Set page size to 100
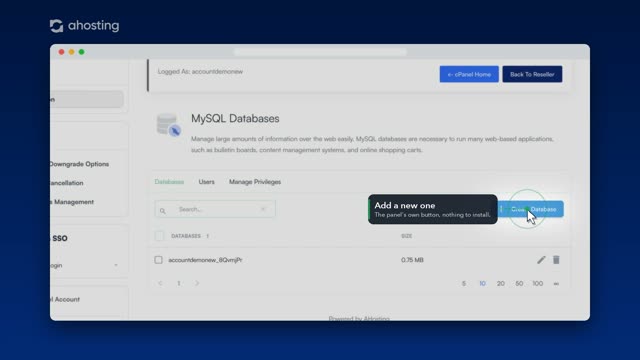 point(538,283)
